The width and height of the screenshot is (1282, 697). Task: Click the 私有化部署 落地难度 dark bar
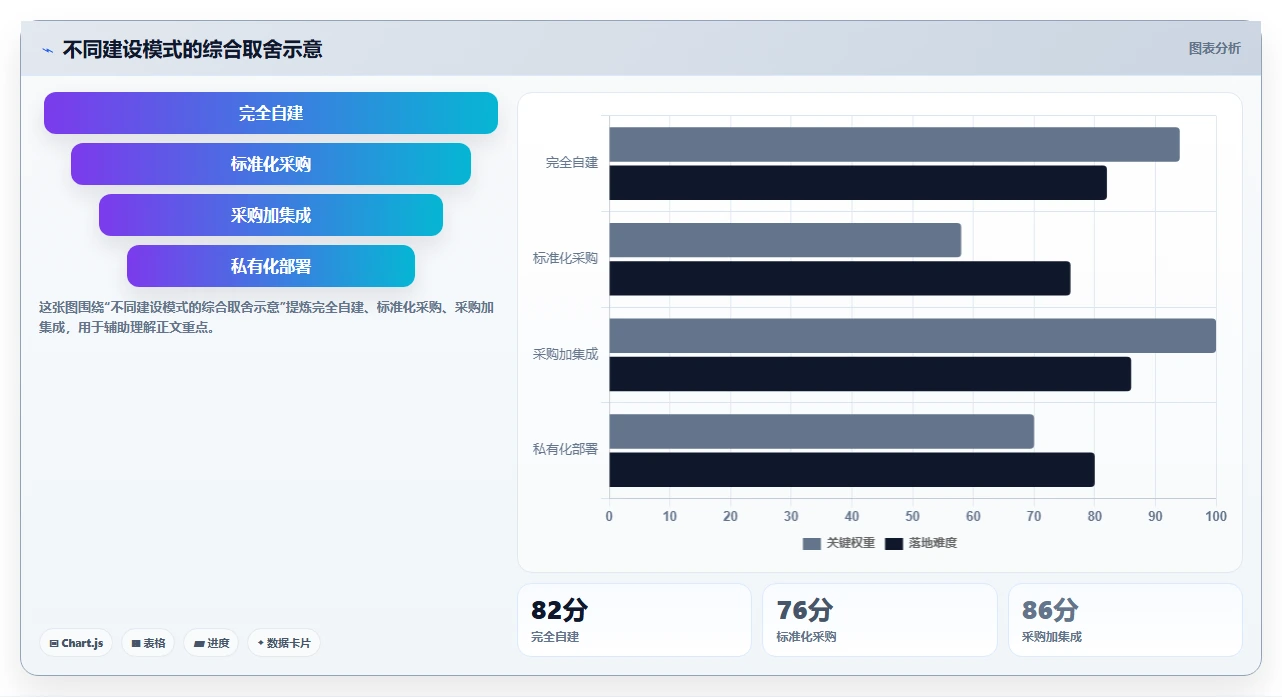coord(852,470)
